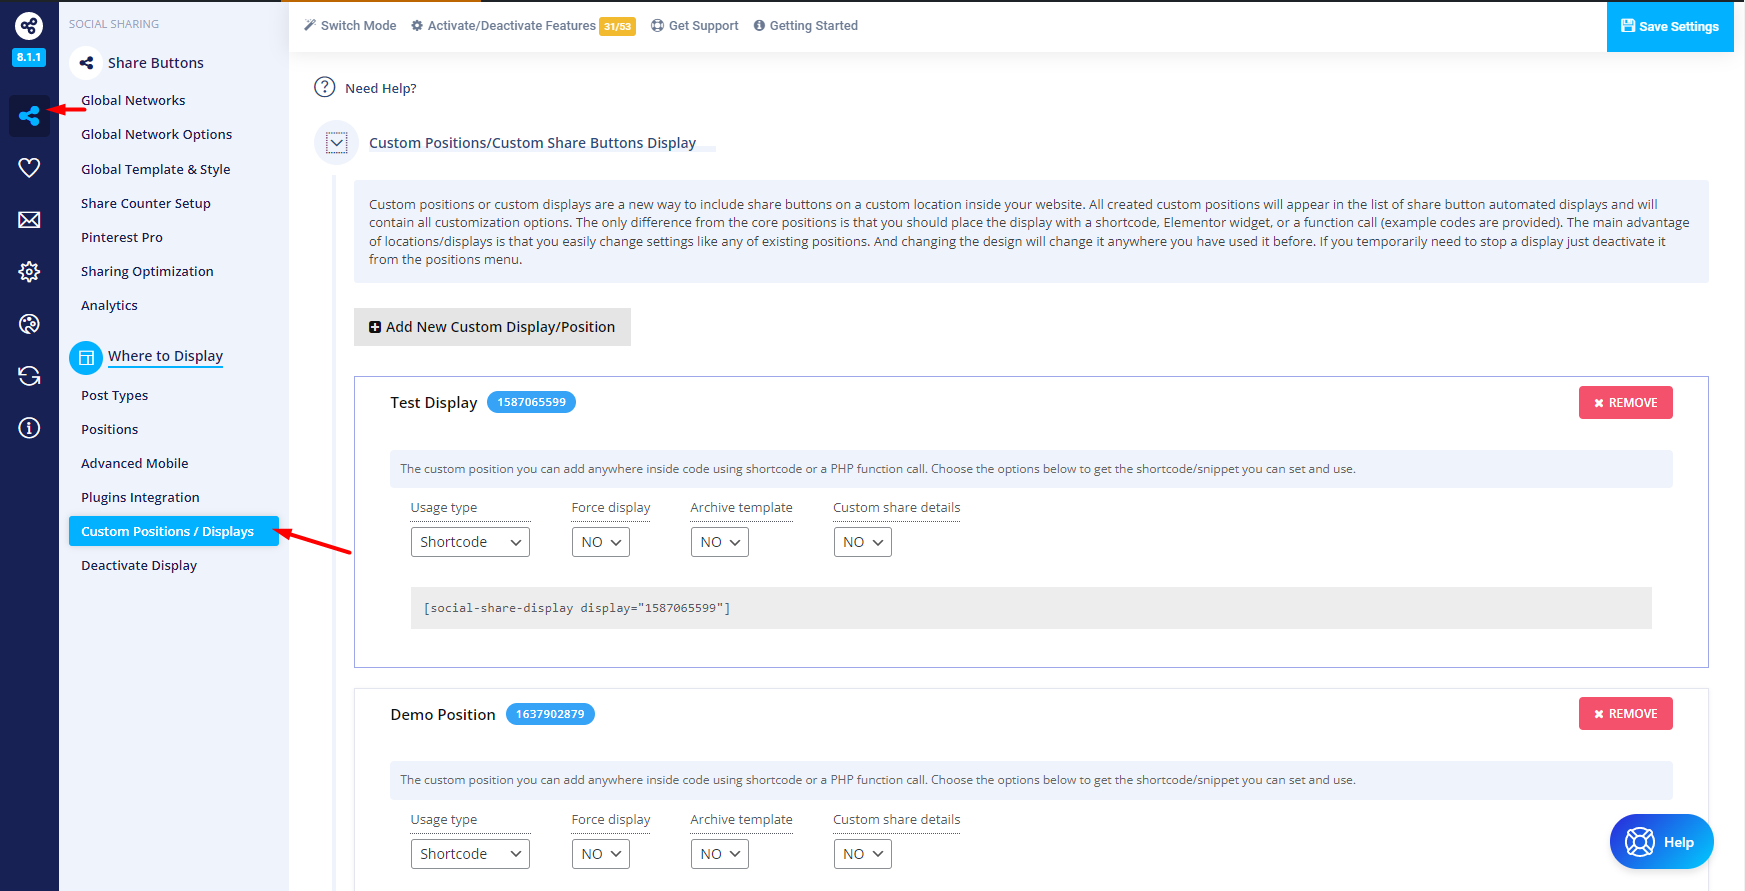Image resolution: width=1745 pixels, height=891 pixels.
Task: Go to Global Networks menu item
Action: click(133, 100)
